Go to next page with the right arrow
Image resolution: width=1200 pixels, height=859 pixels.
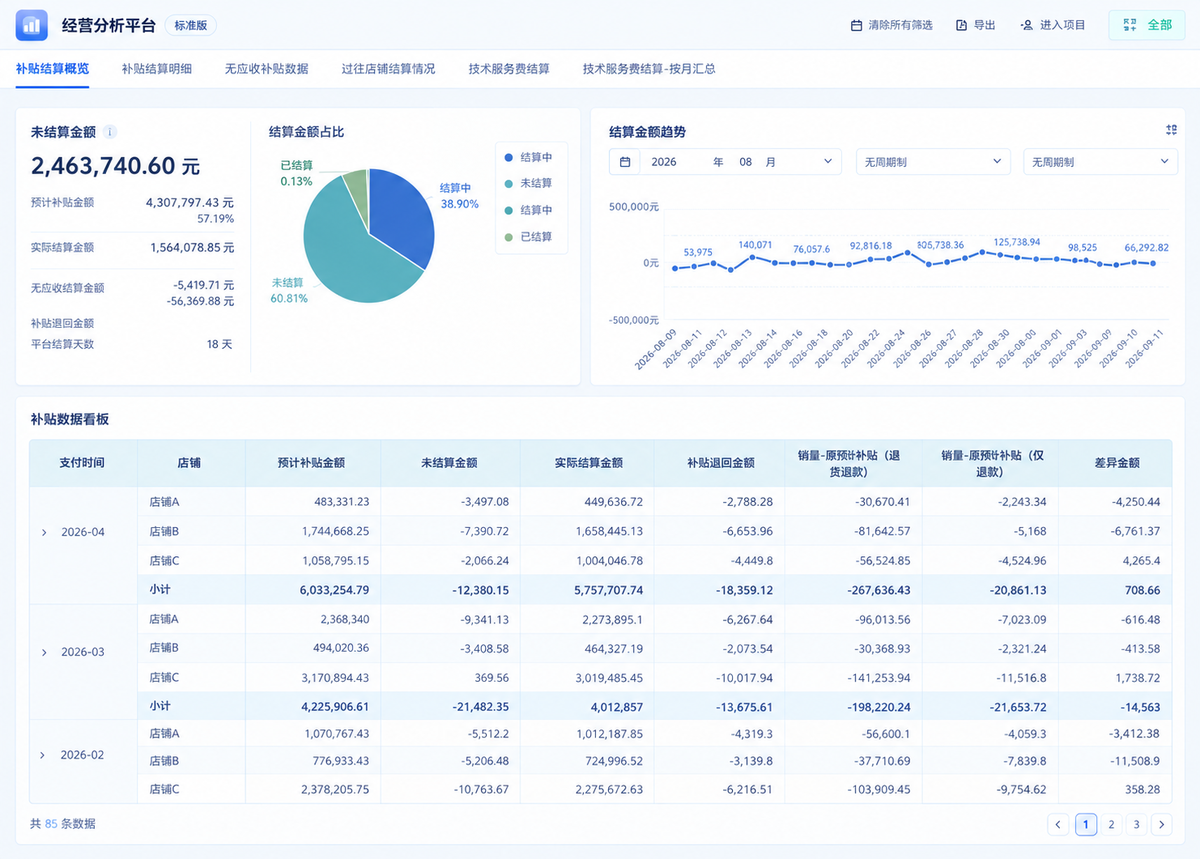(x=1161, y=825)
